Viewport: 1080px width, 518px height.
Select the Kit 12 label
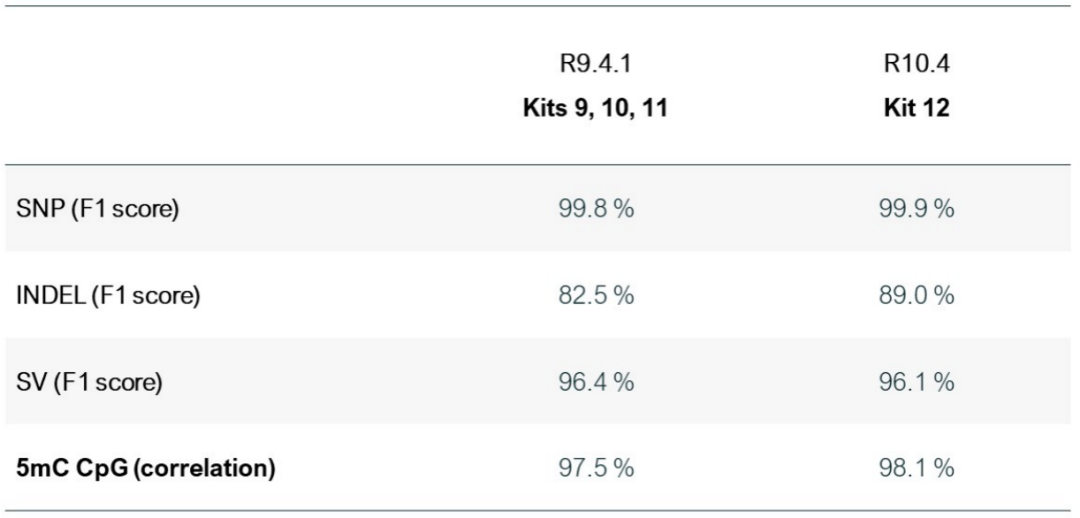pyautogui.click(x=917, y=109)
